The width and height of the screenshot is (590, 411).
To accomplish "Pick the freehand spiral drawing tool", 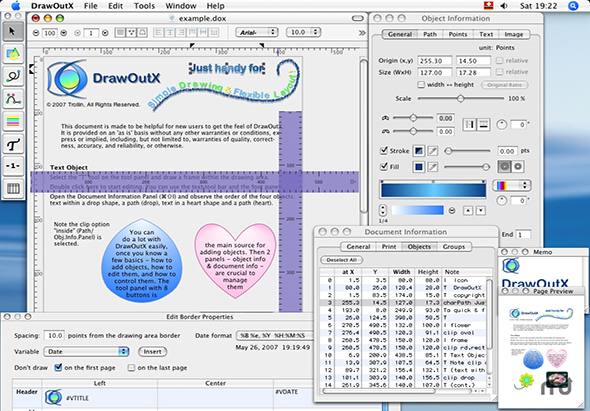I will 13,76.
